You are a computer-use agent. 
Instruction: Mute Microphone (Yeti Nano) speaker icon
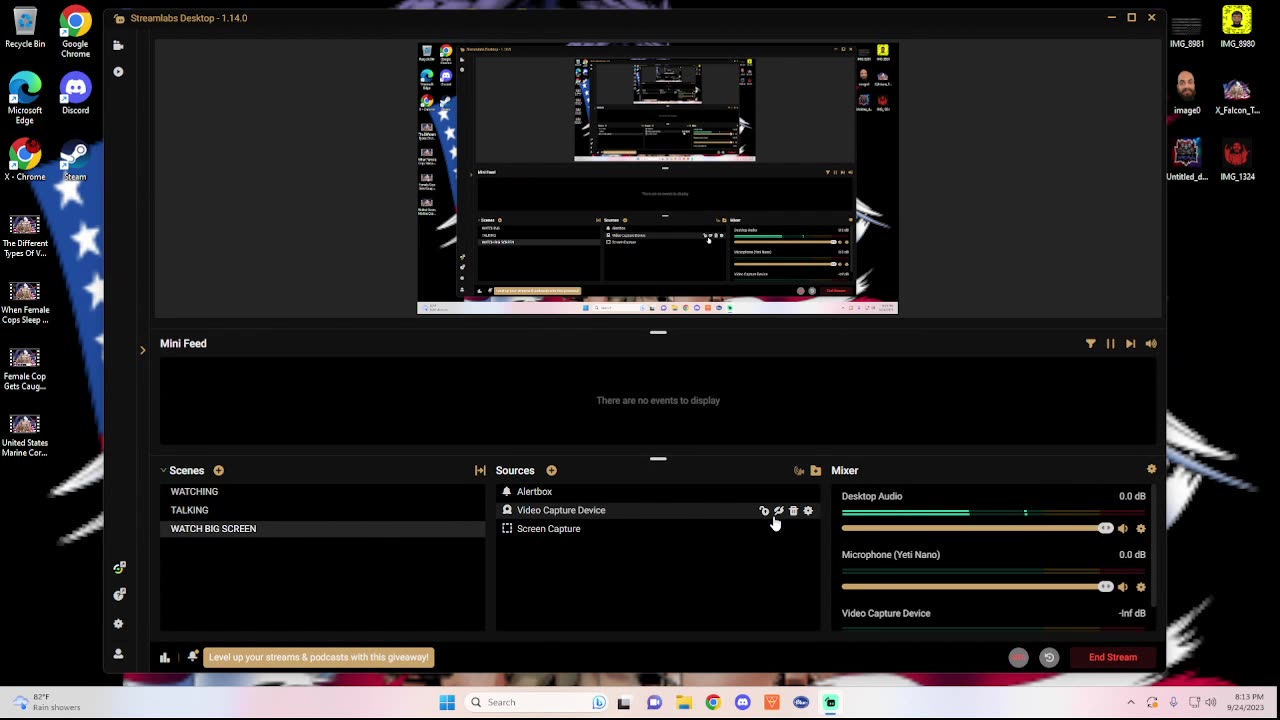pos(1122,587)
